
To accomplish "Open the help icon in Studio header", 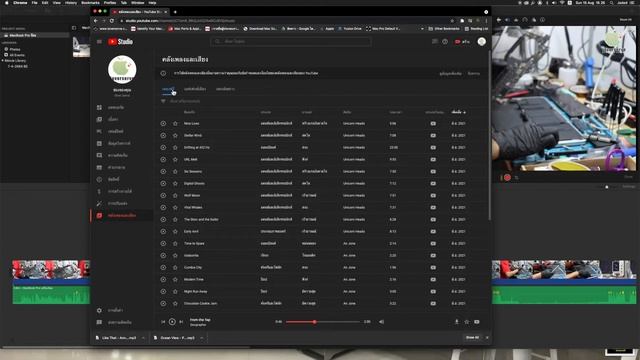I will [x=445, y=42].
